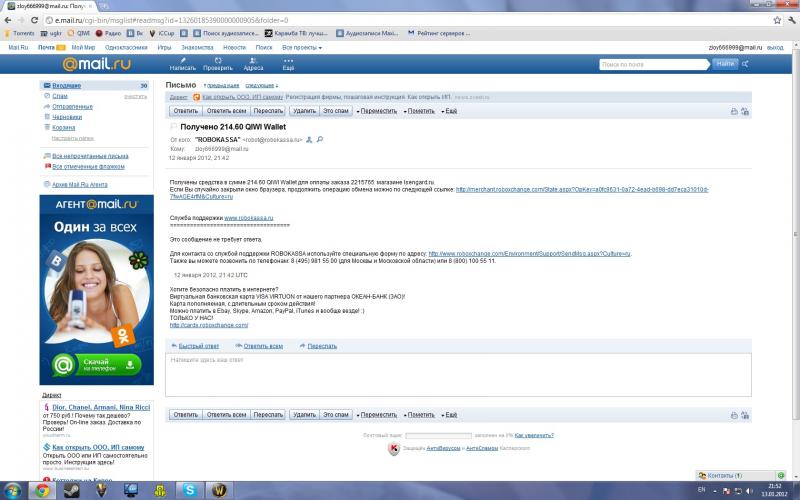Bookmark page with the star icon
This screenshot has height=500, width=800.
click(x=777, y=20)
